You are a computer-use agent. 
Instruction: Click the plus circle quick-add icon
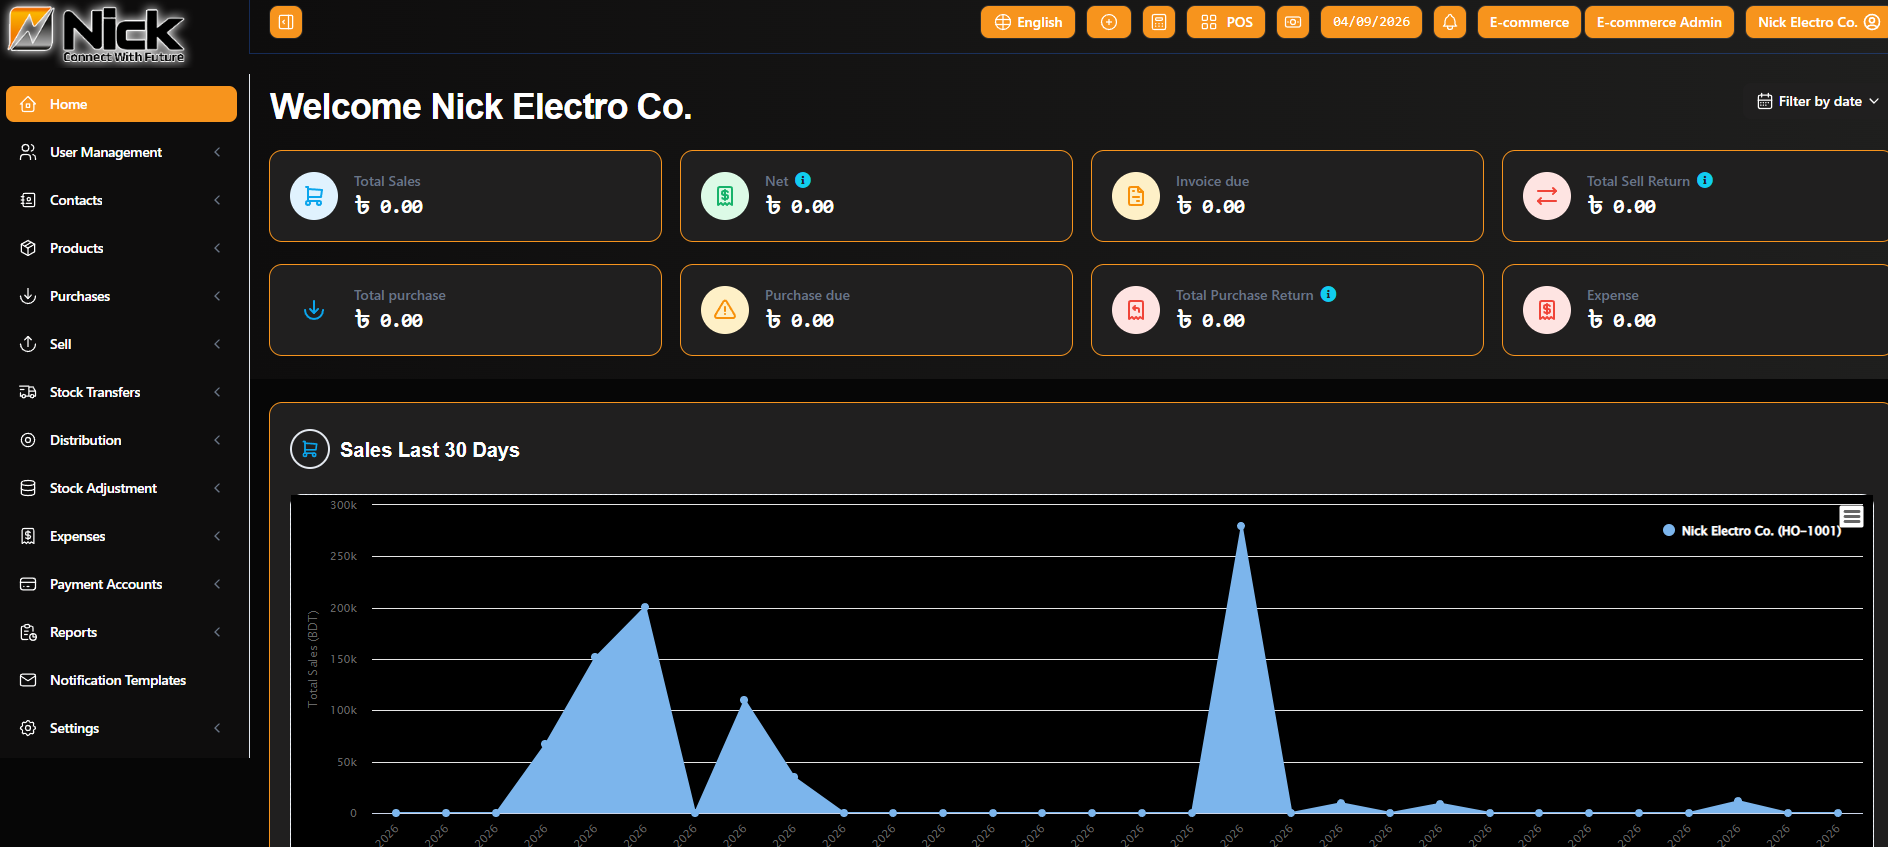(x=1109, y=22)
